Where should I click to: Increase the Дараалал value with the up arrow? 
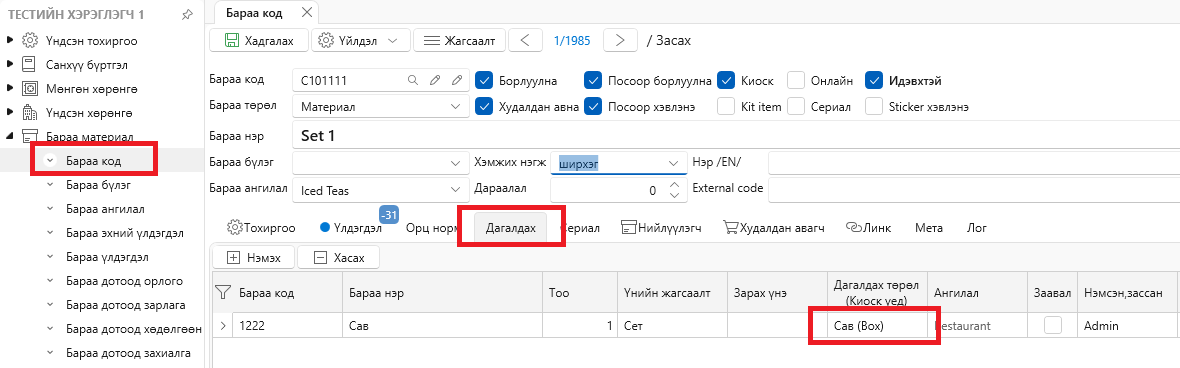pyautogui.click(x=674, y=185)
